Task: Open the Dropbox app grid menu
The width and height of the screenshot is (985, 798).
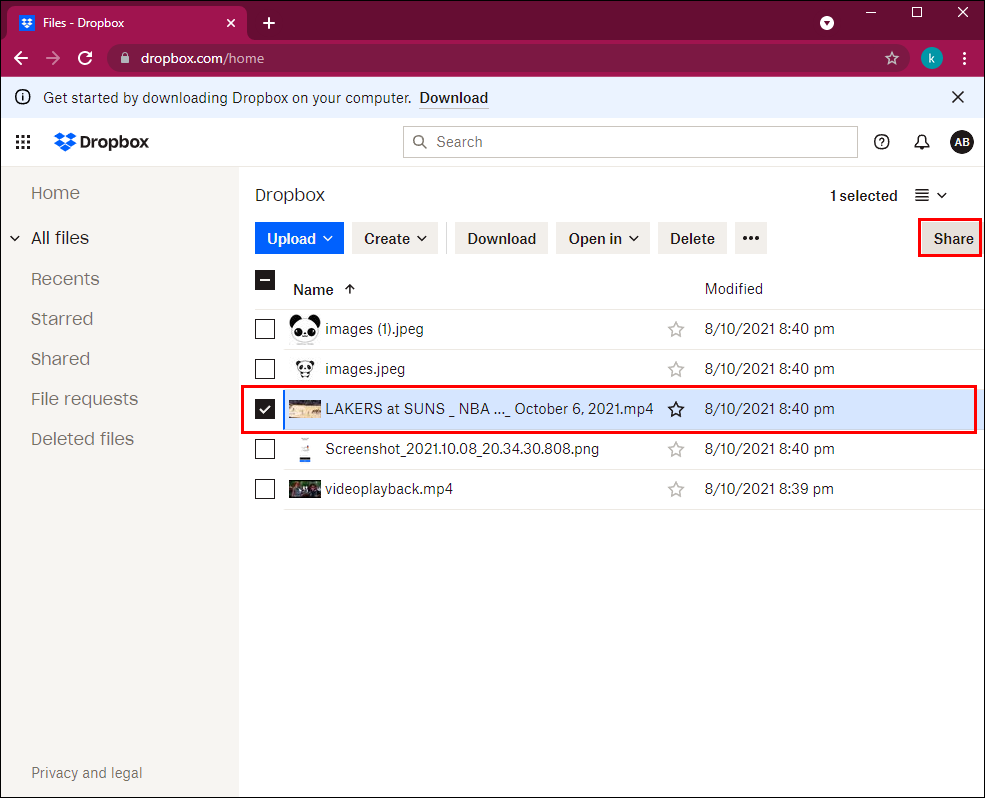Action: click(x=23, y=142)
